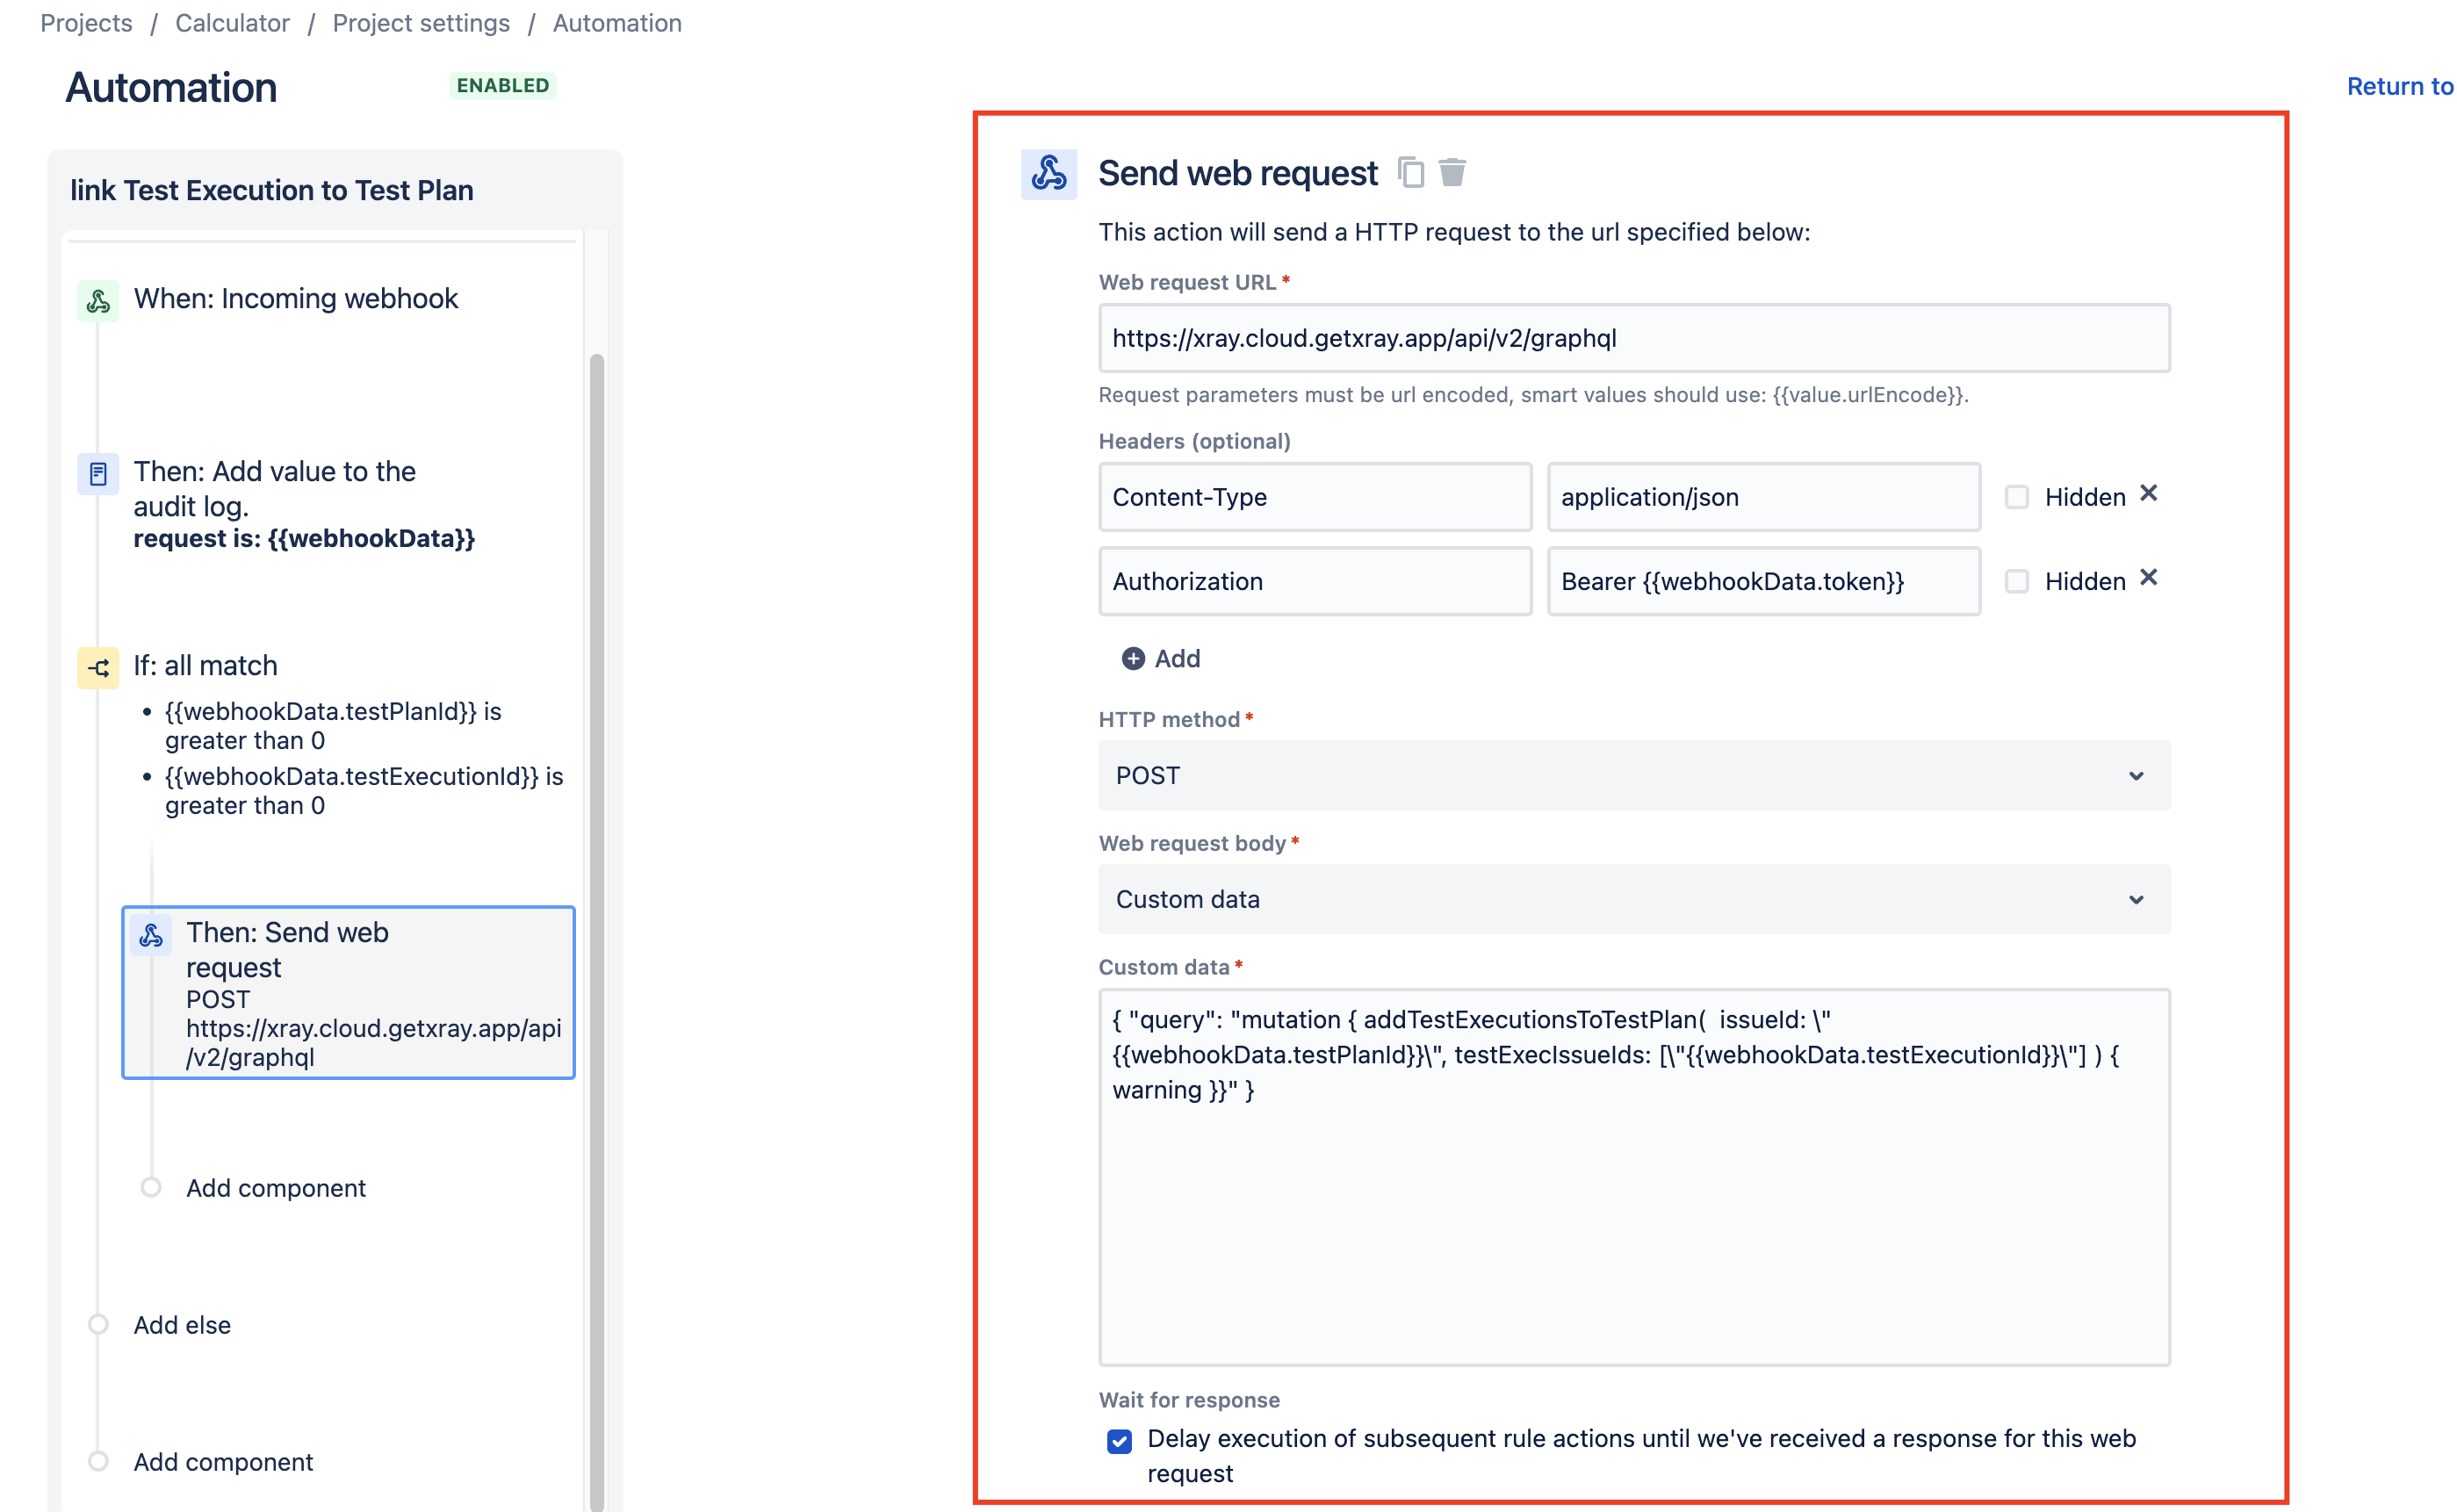
Task: Click the testExecutionId greater than 0 condition
Action: coord(364,791)
